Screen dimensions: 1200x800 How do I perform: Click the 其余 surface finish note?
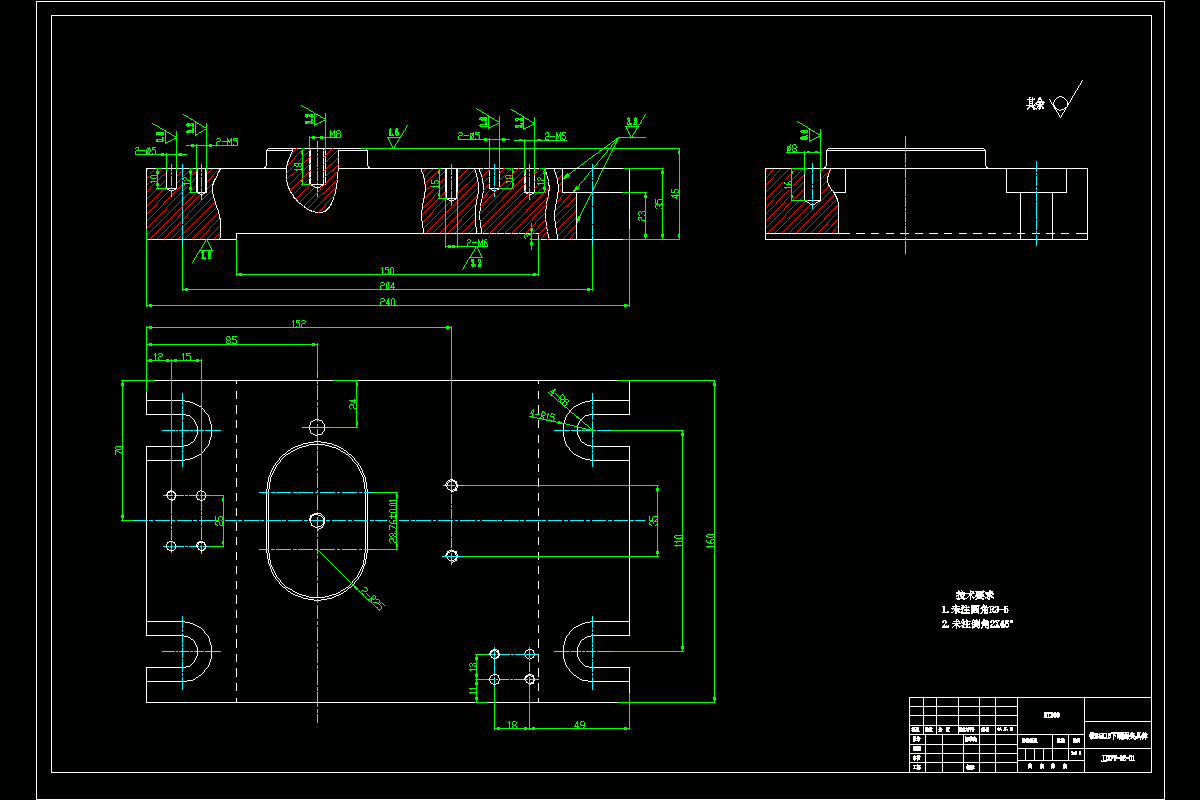coord(1034,103)
